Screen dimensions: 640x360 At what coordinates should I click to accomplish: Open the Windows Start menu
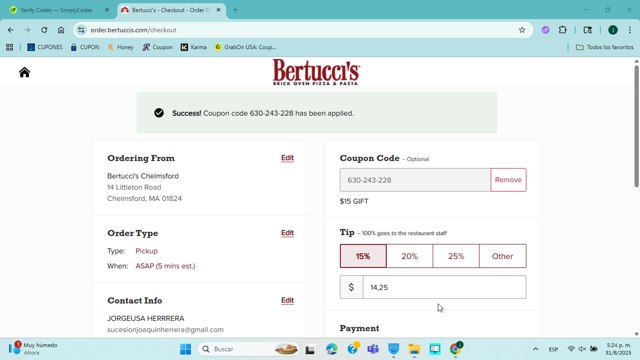coord(185,349)
